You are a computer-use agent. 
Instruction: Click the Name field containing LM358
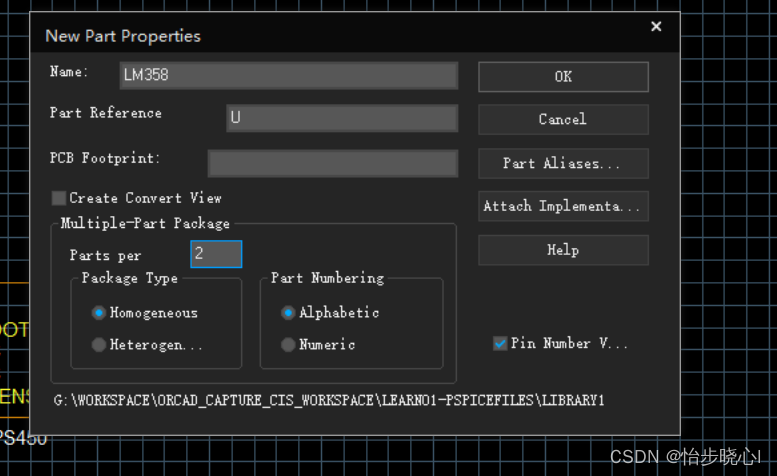coord(286,76)
